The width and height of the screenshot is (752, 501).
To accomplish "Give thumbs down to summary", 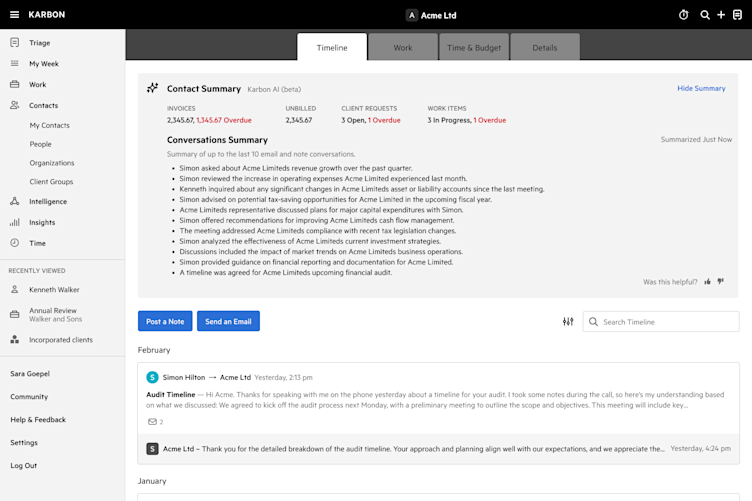I will tap(720, 281).
